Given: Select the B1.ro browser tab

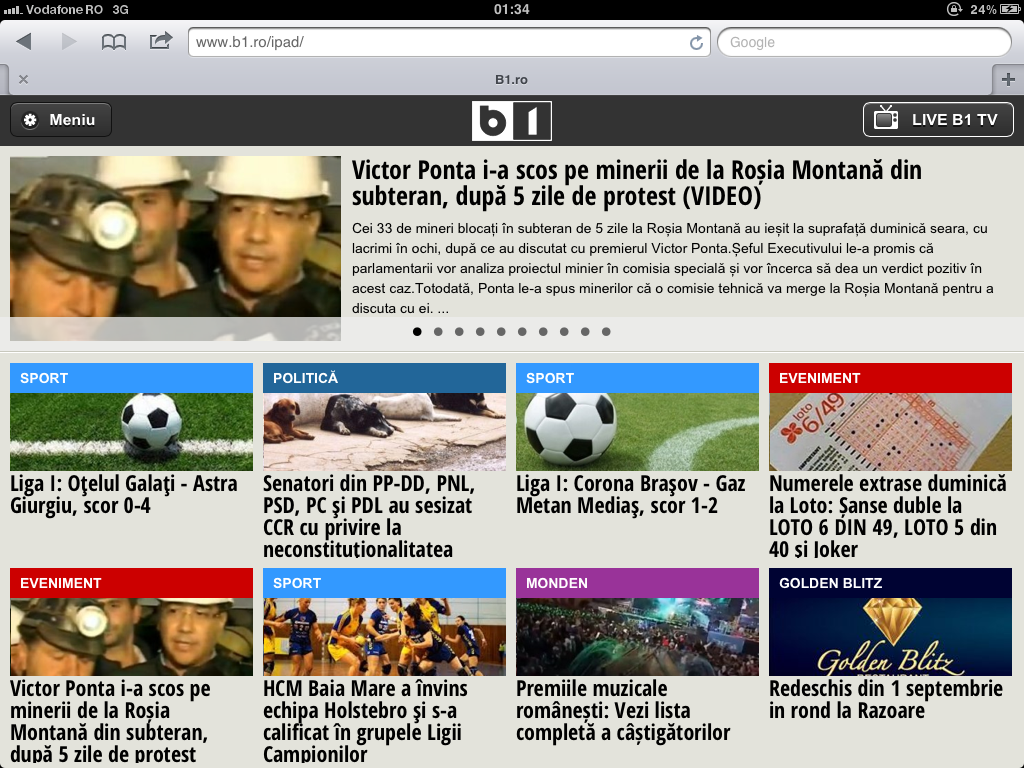Looking at the screenshot, I should 511,80.
